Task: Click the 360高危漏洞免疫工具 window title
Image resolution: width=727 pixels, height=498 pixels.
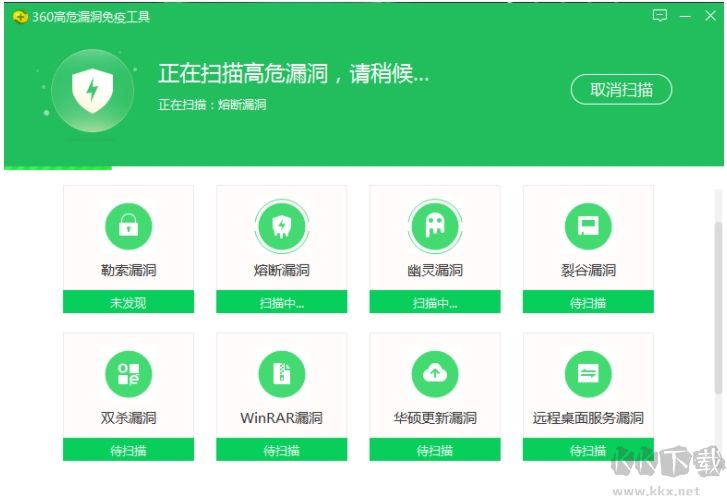Action: pyautogui.click(x=91, y=17)
